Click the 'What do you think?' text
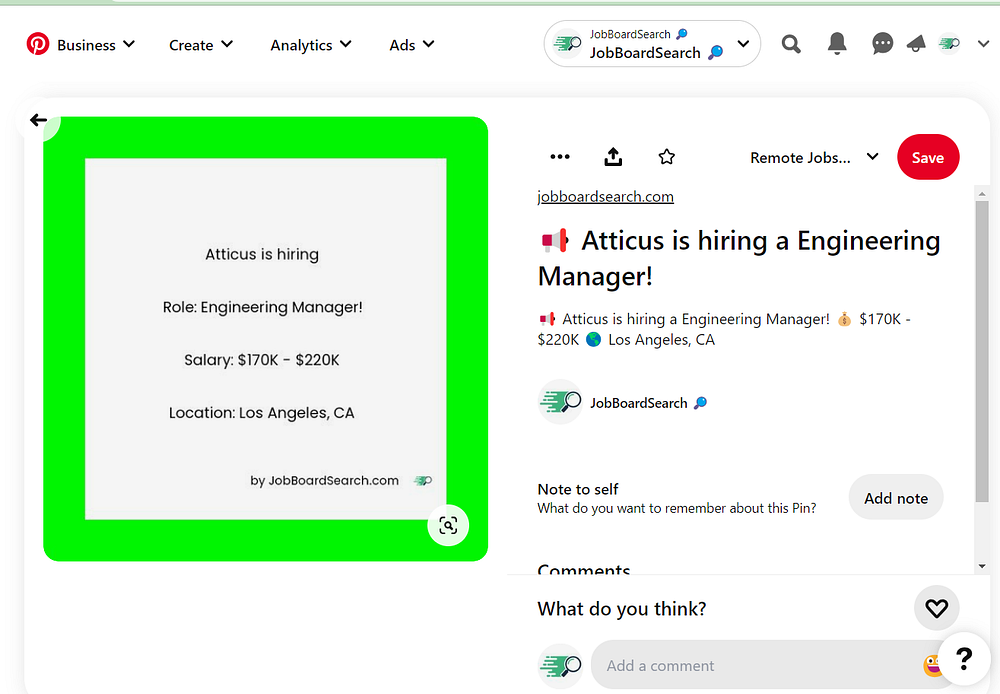This screenshot has width=1000, height=694. 622,609
